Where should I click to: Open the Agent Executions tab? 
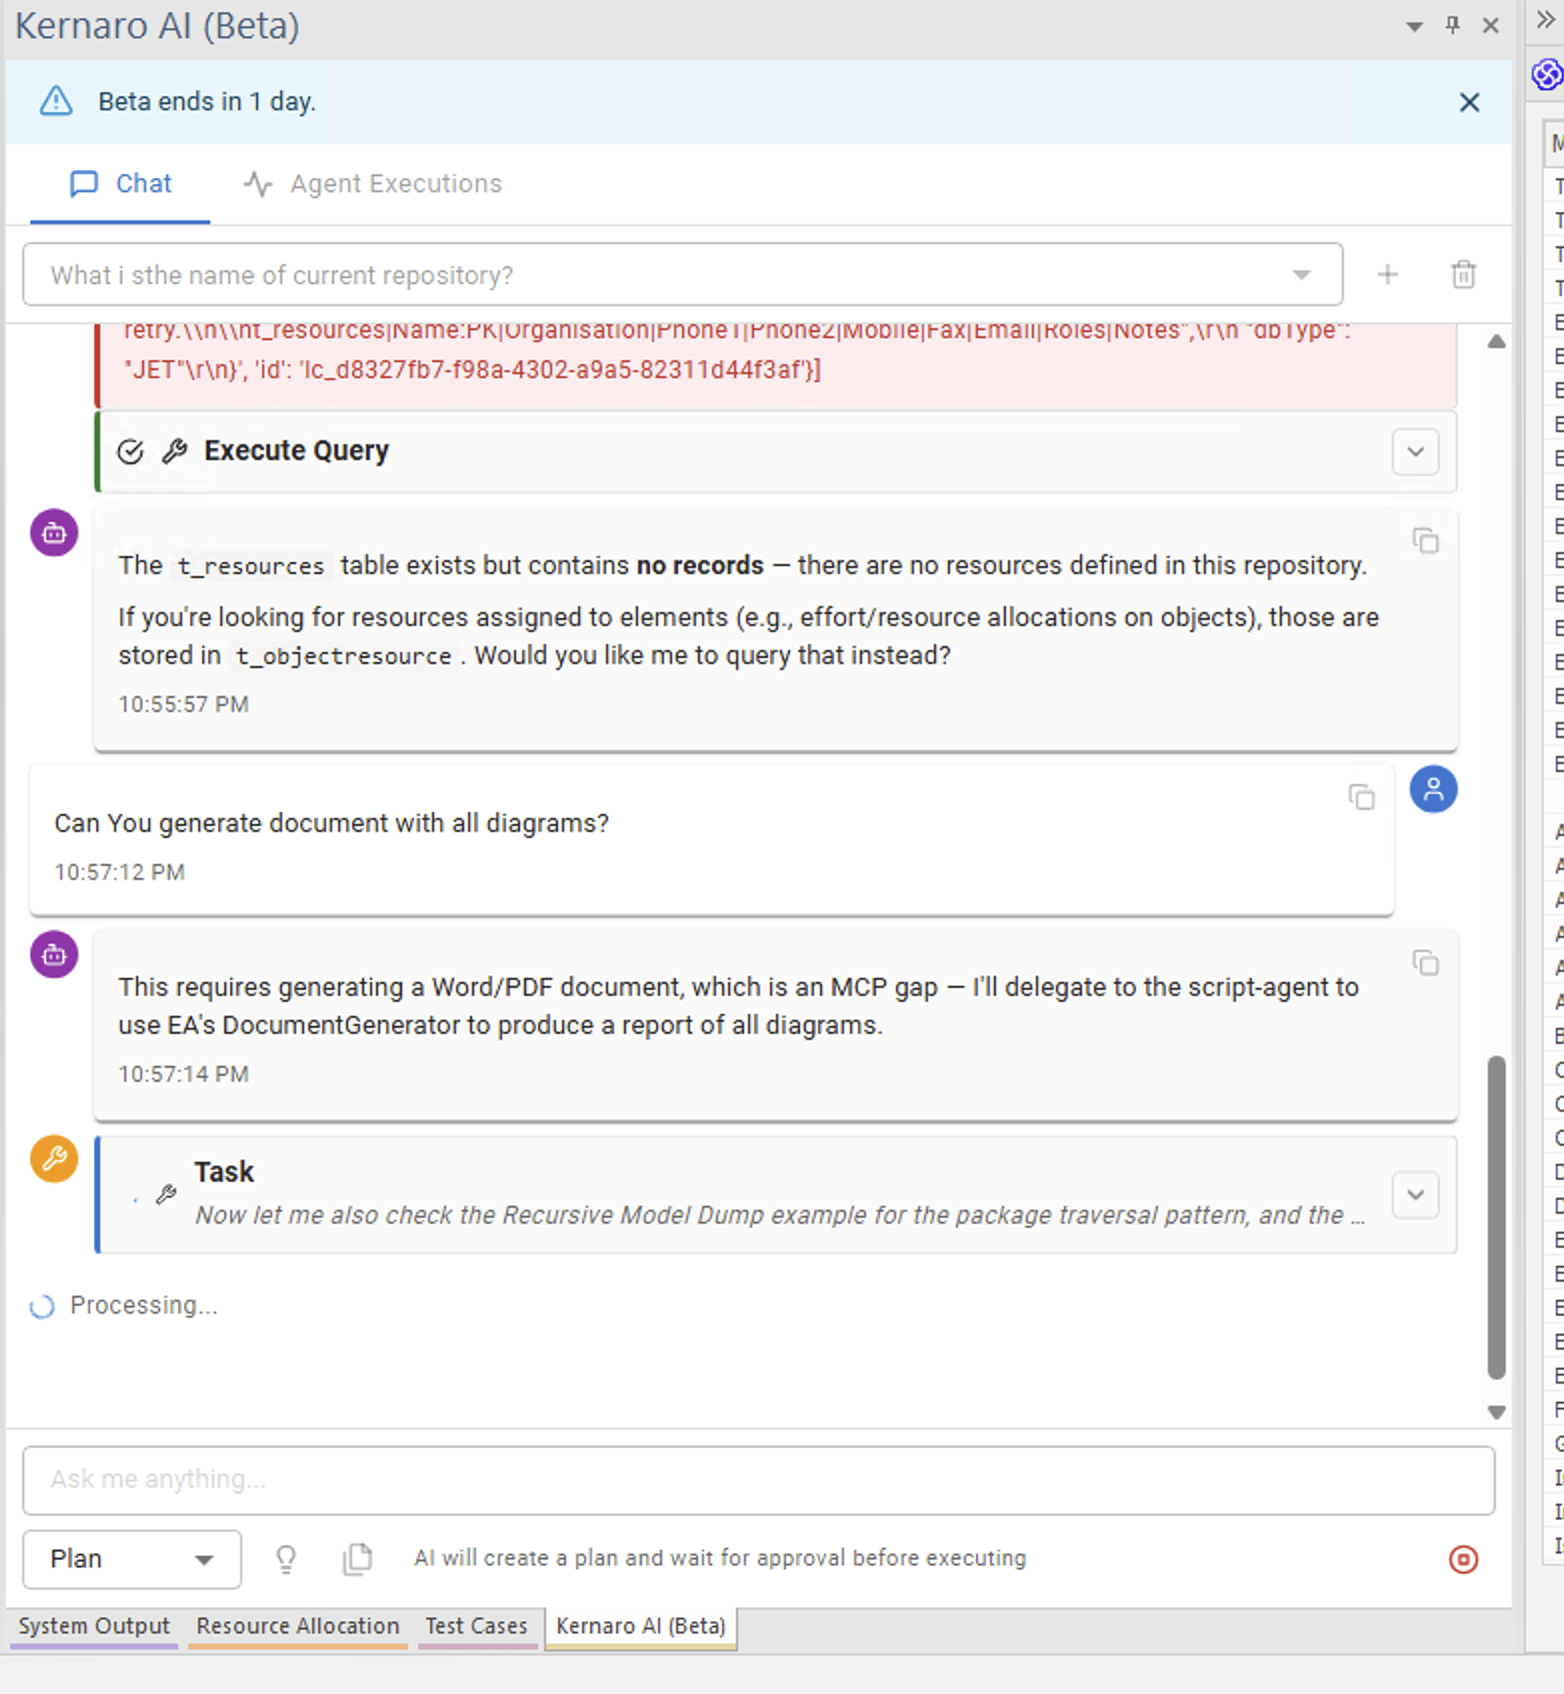(x=372, y=184)
